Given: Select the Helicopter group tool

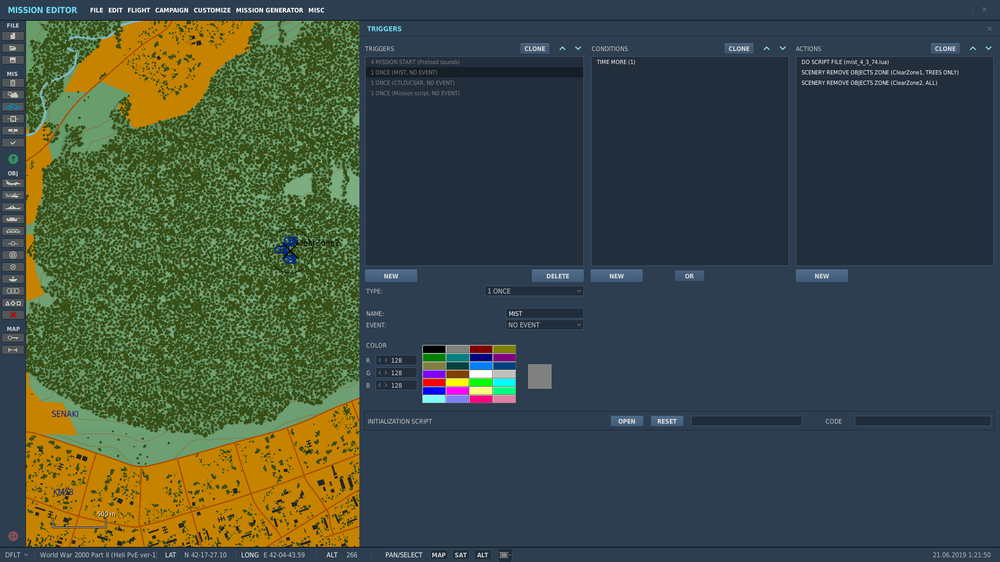Looking at the screenshot, I should tap(13, 195).
